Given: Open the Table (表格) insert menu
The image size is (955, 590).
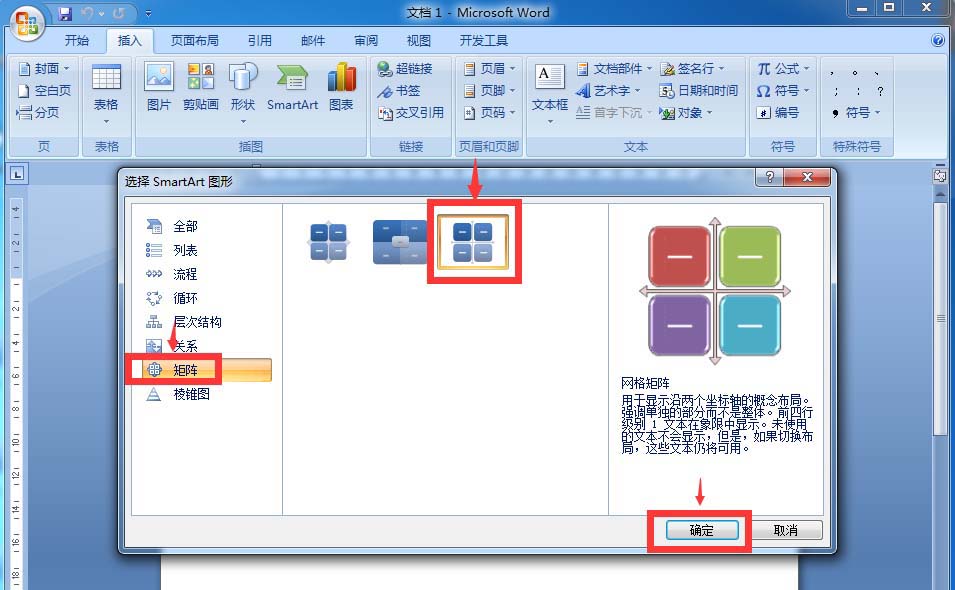Looking at the screenshot, I should point(106,93).
